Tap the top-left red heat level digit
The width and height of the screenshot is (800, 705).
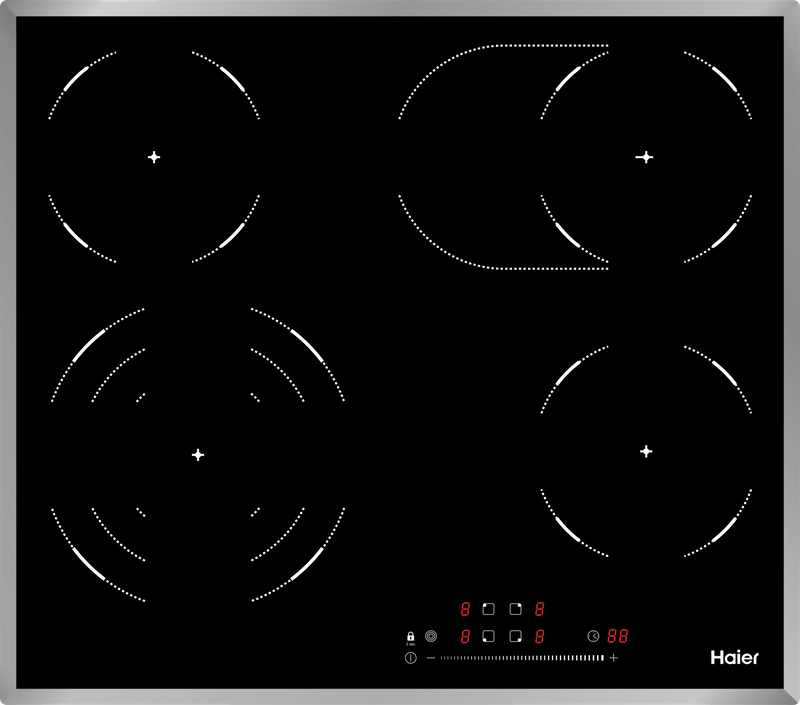pos(465,608)
